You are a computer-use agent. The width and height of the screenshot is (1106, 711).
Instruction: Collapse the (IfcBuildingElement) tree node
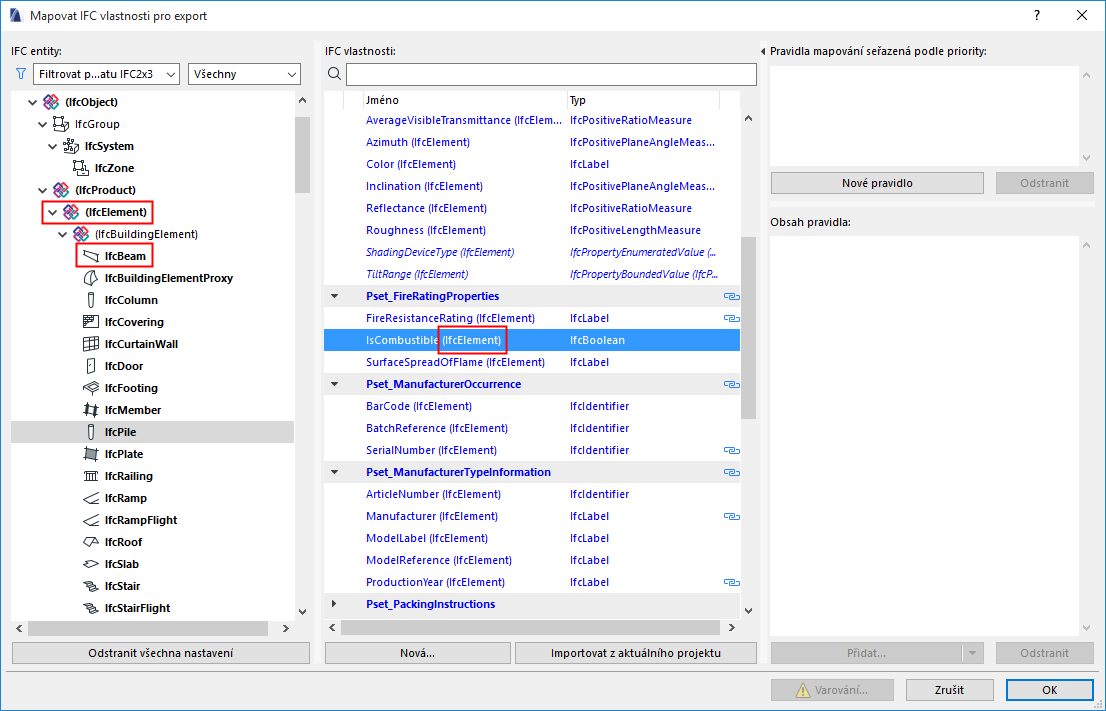[x=63, y=234]
